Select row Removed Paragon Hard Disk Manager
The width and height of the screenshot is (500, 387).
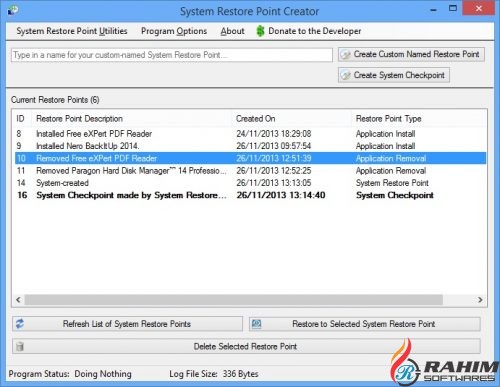tap(250, 171)
